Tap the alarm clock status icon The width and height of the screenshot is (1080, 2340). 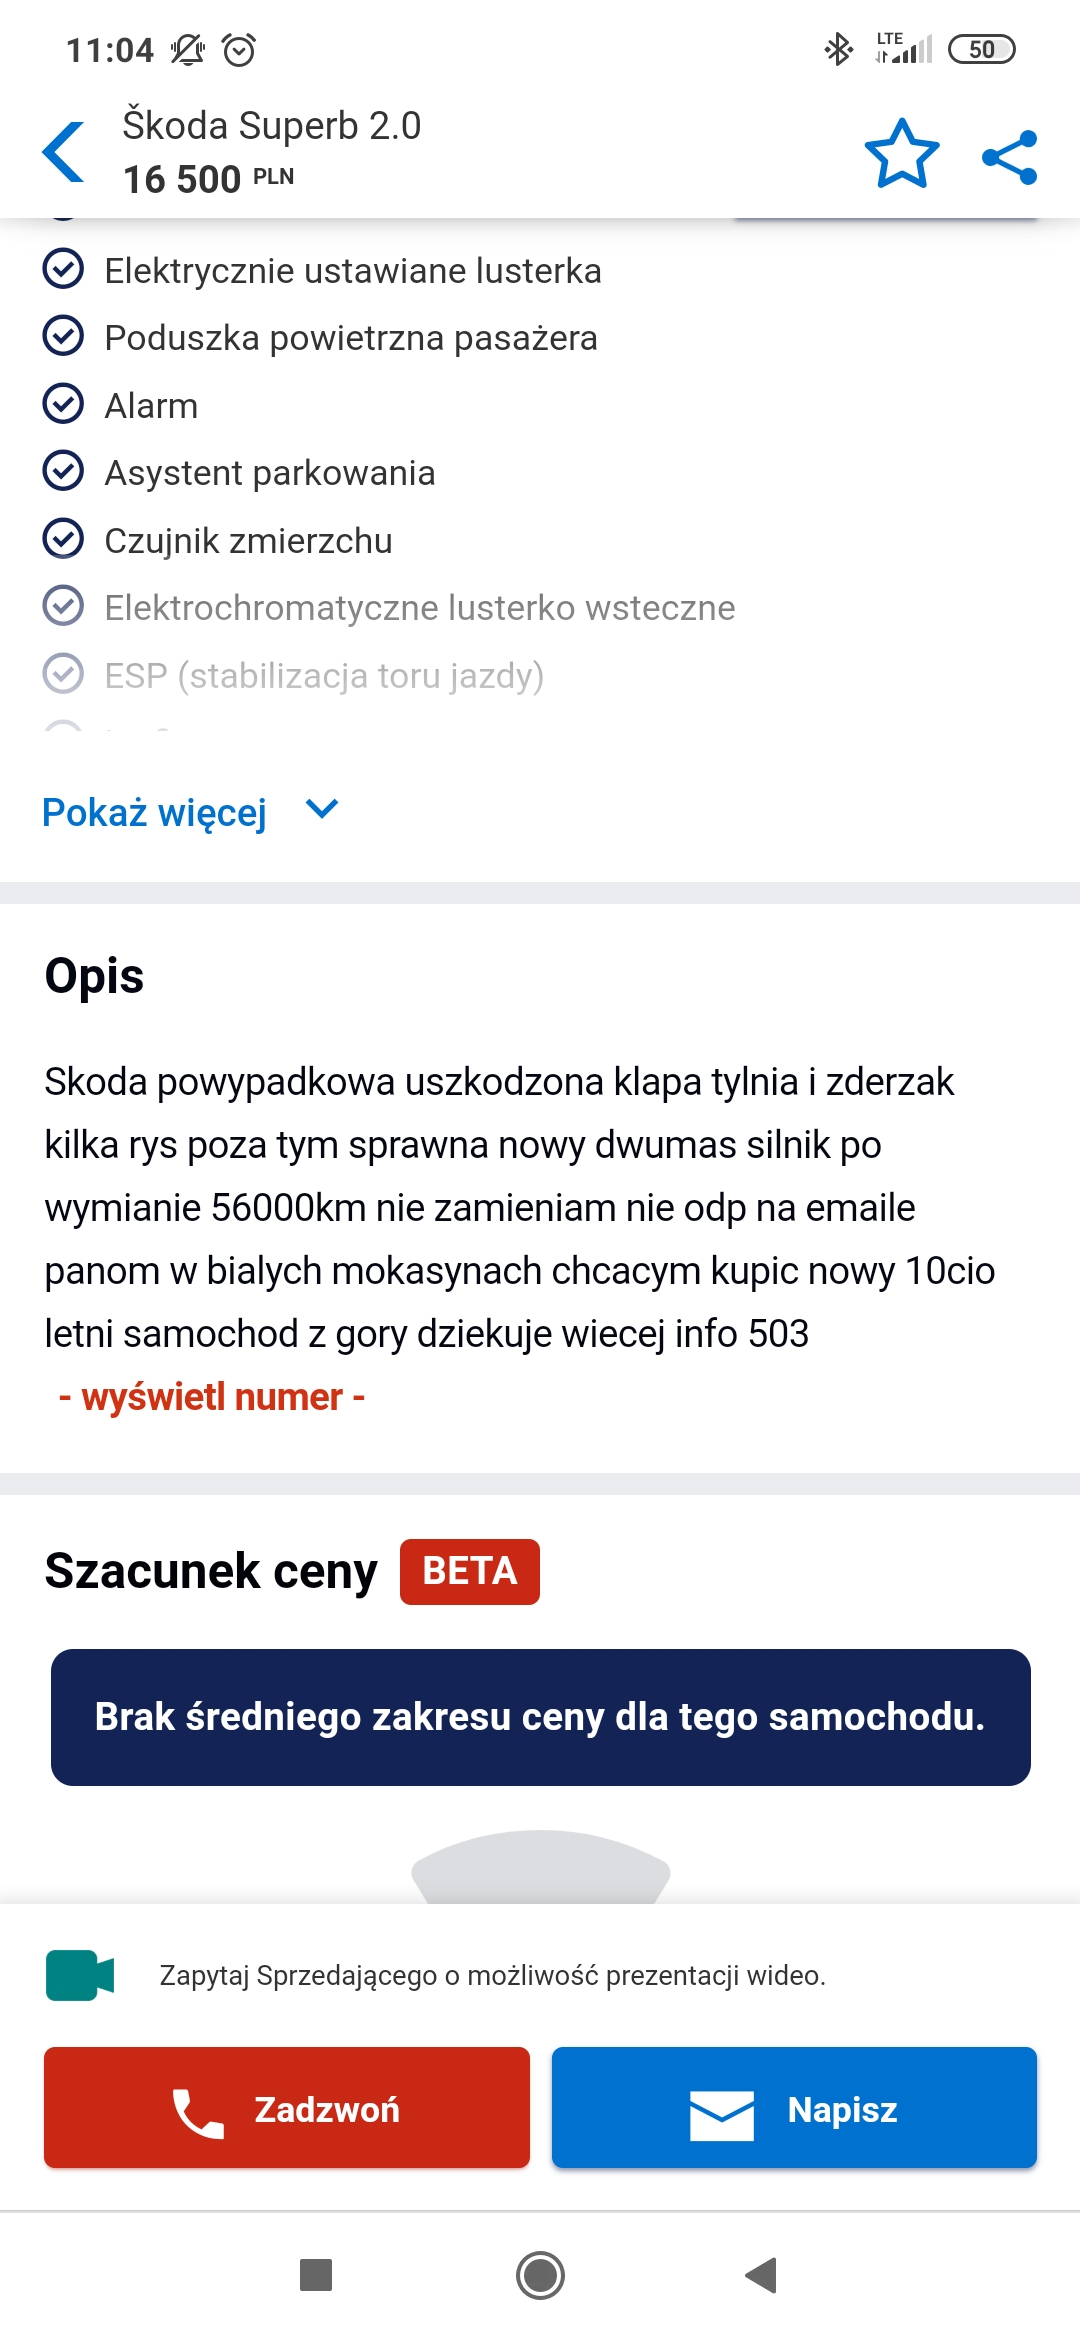pos(239,49)
